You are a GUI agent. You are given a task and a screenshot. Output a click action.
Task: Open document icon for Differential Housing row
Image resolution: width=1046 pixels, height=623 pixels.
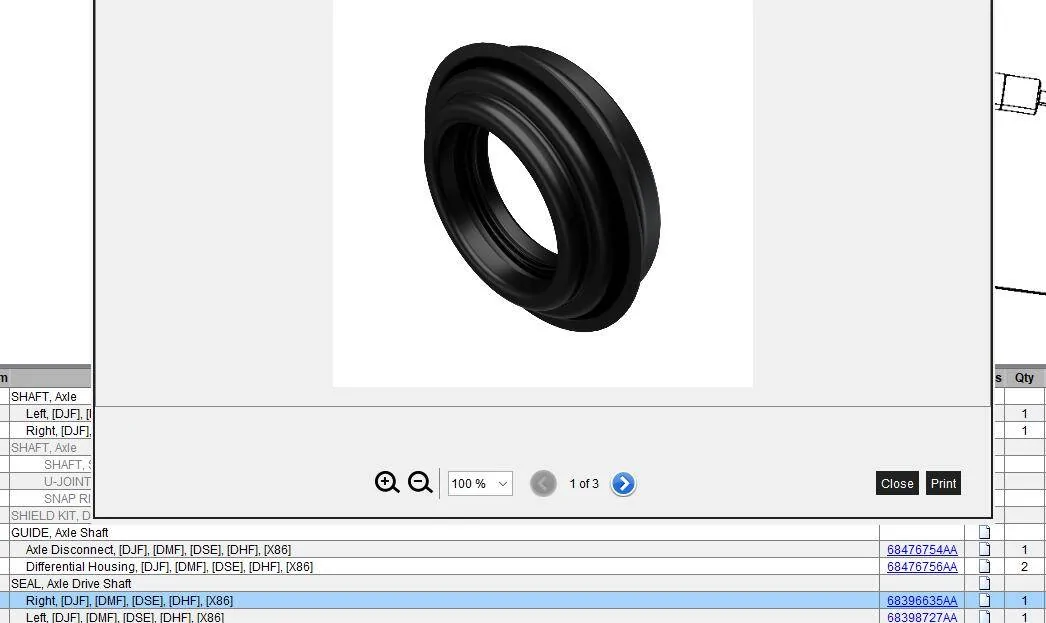(x=985, y=567)
